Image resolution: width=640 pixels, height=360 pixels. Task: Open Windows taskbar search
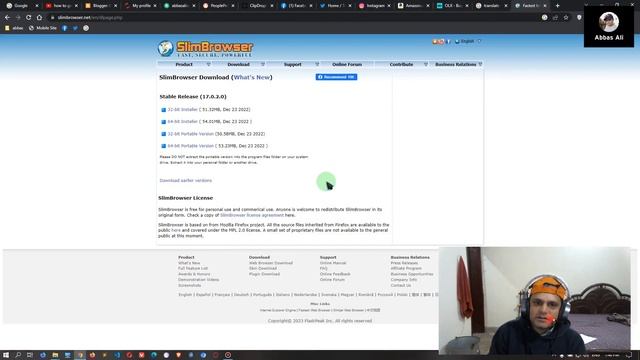[x=18, y=355]
